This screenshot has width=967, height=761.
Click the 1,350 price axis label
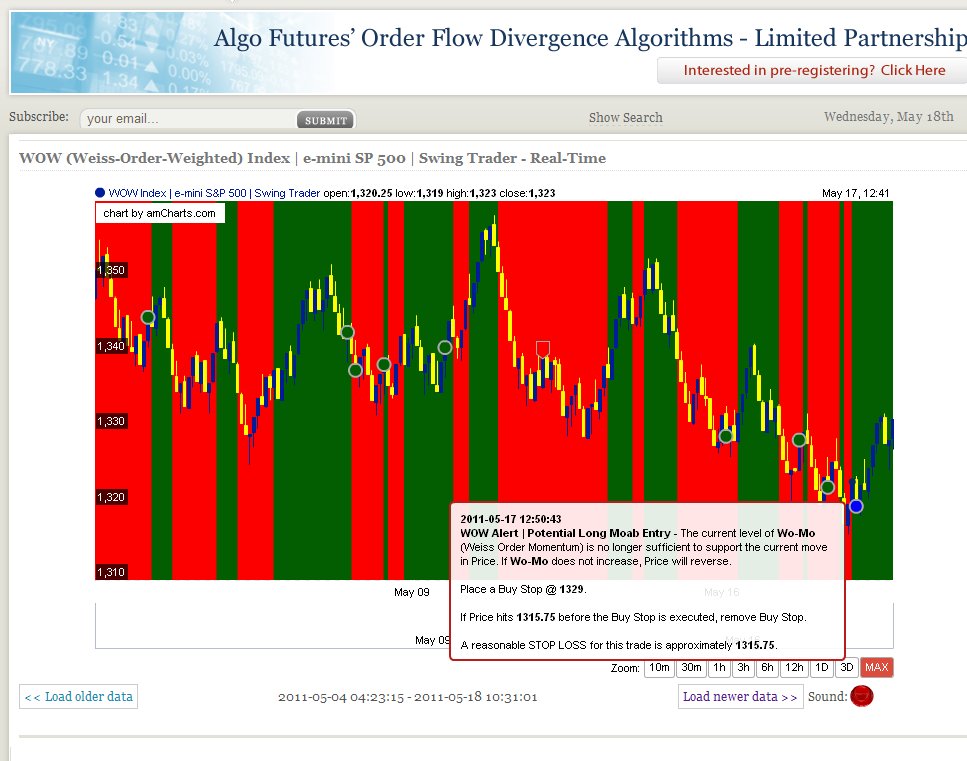[x=111, y=270]
